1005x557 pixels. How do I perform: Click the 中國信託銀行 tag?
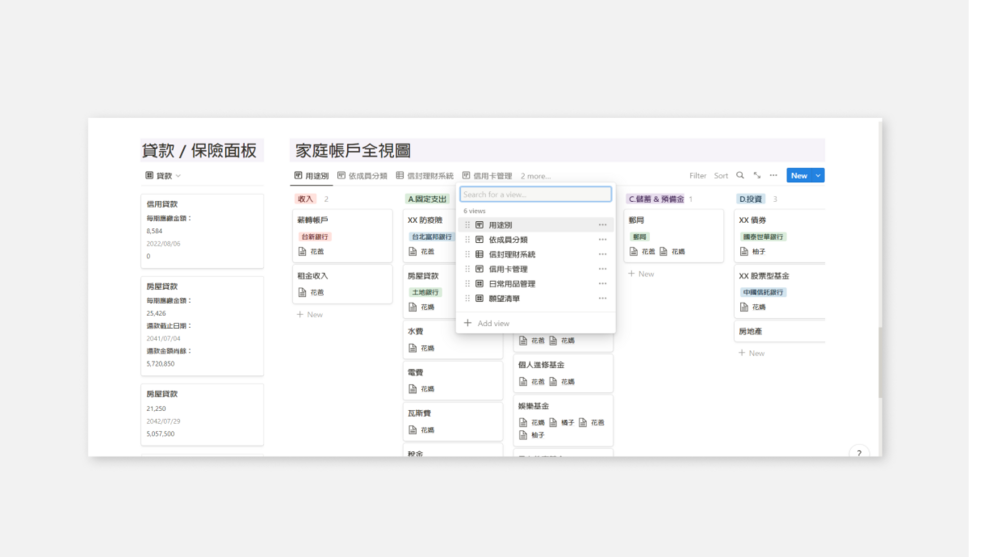(763, 292)
